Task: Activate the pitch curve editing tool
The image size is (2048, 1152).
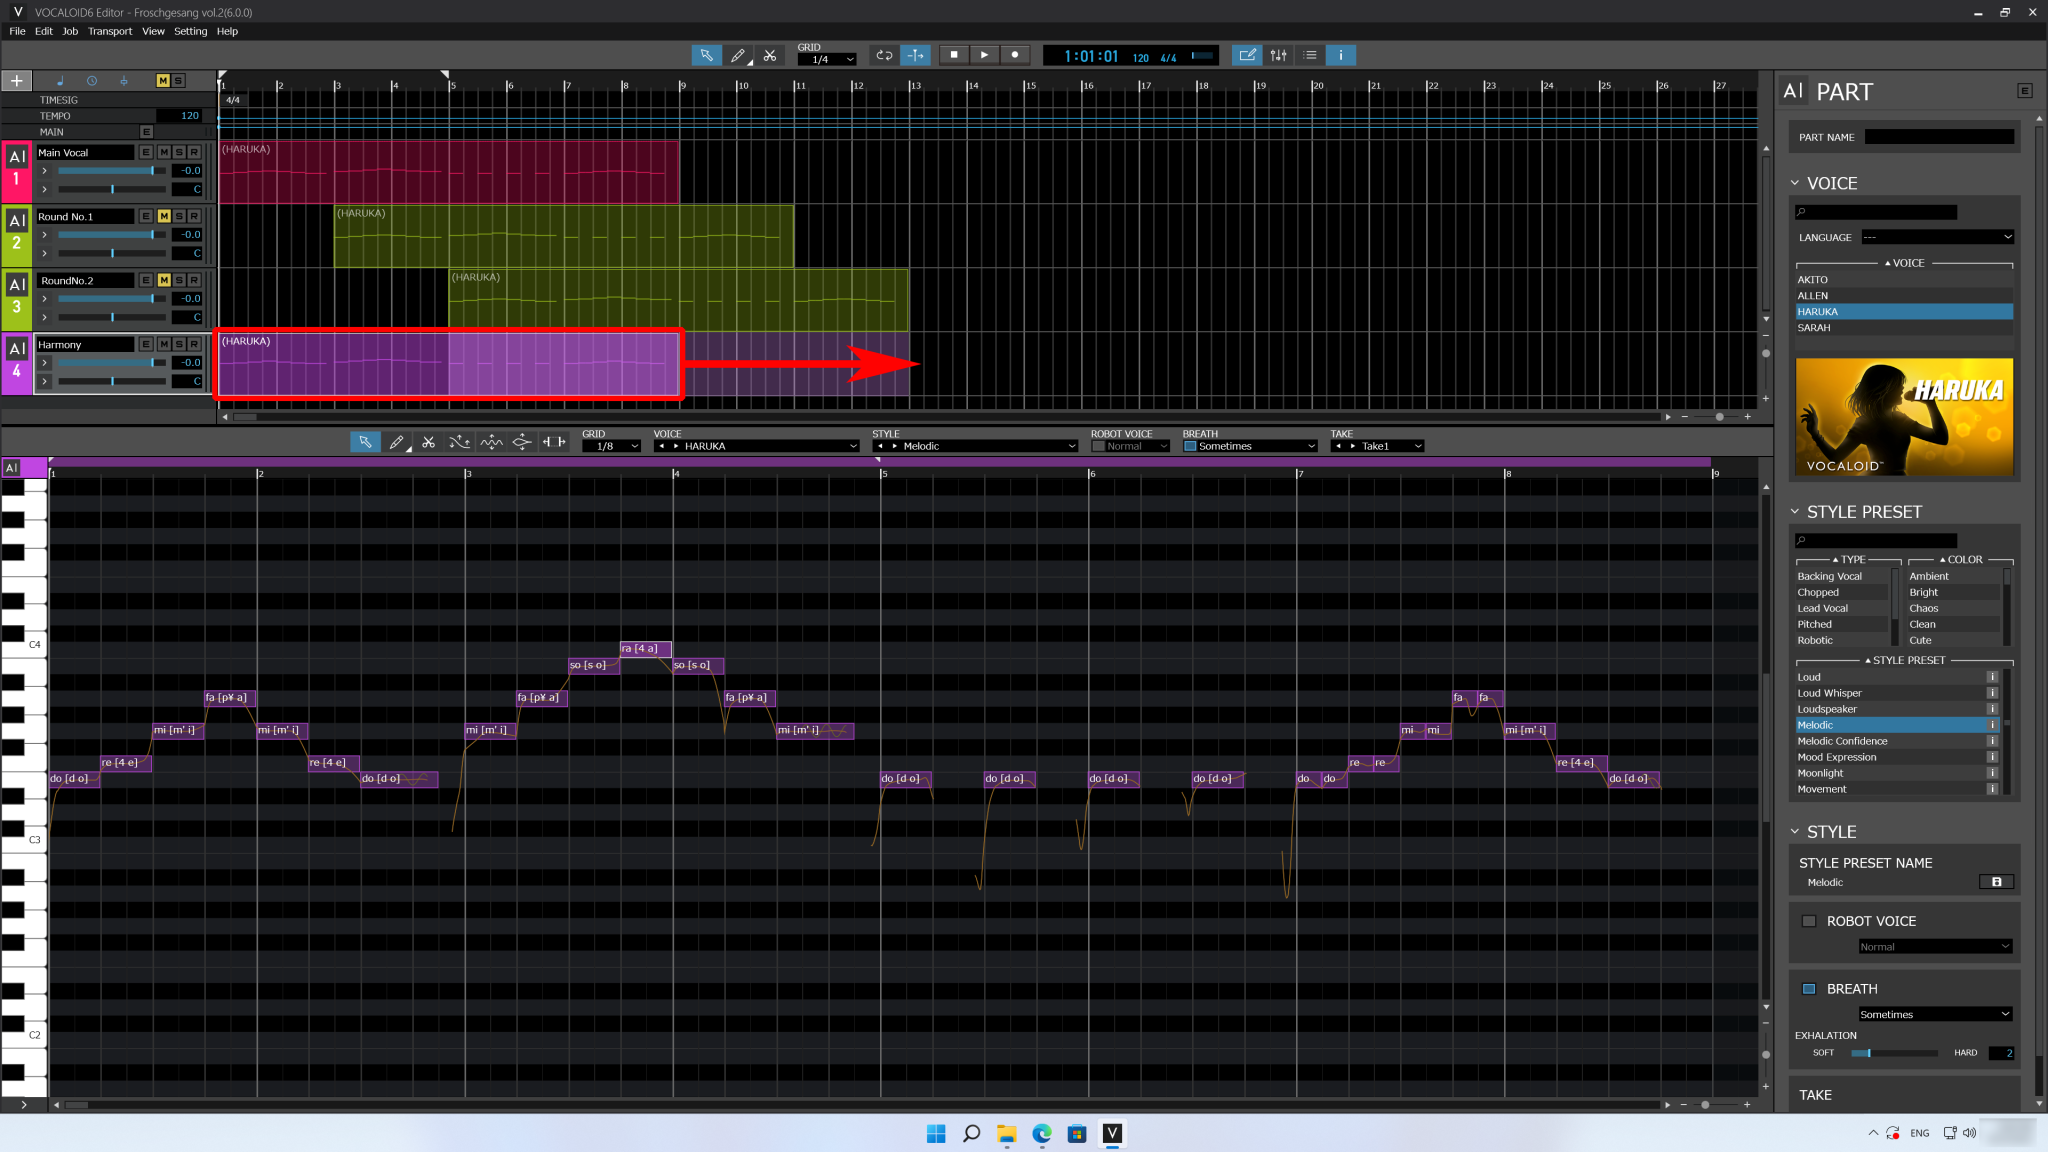Action: (x=460, y=442)
